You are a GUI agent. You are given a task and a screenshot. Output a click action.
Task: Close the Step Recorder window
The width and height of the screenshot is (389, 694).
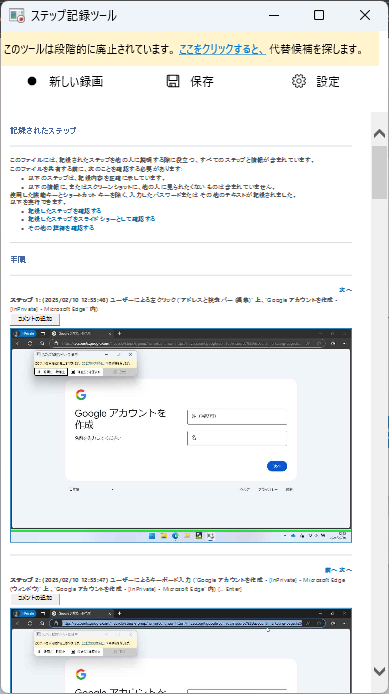click(x=365, y=15)
